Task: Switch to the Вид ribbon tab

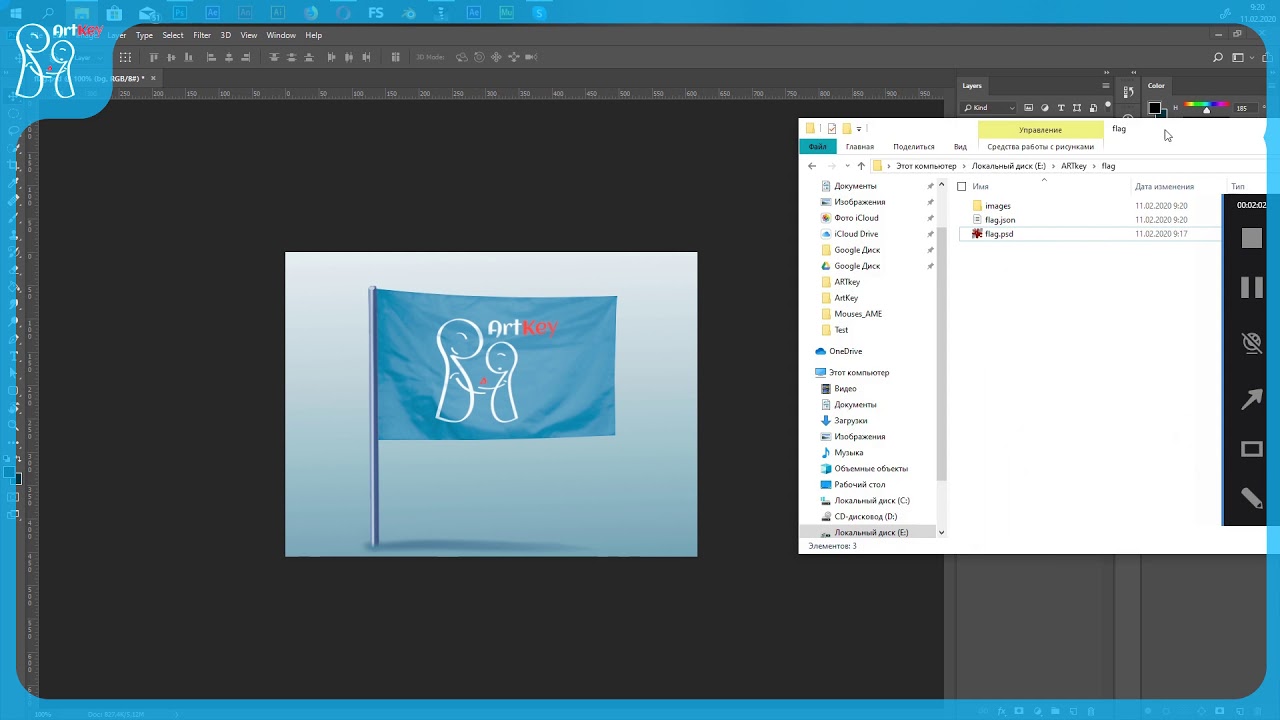Action: (960, 147)
